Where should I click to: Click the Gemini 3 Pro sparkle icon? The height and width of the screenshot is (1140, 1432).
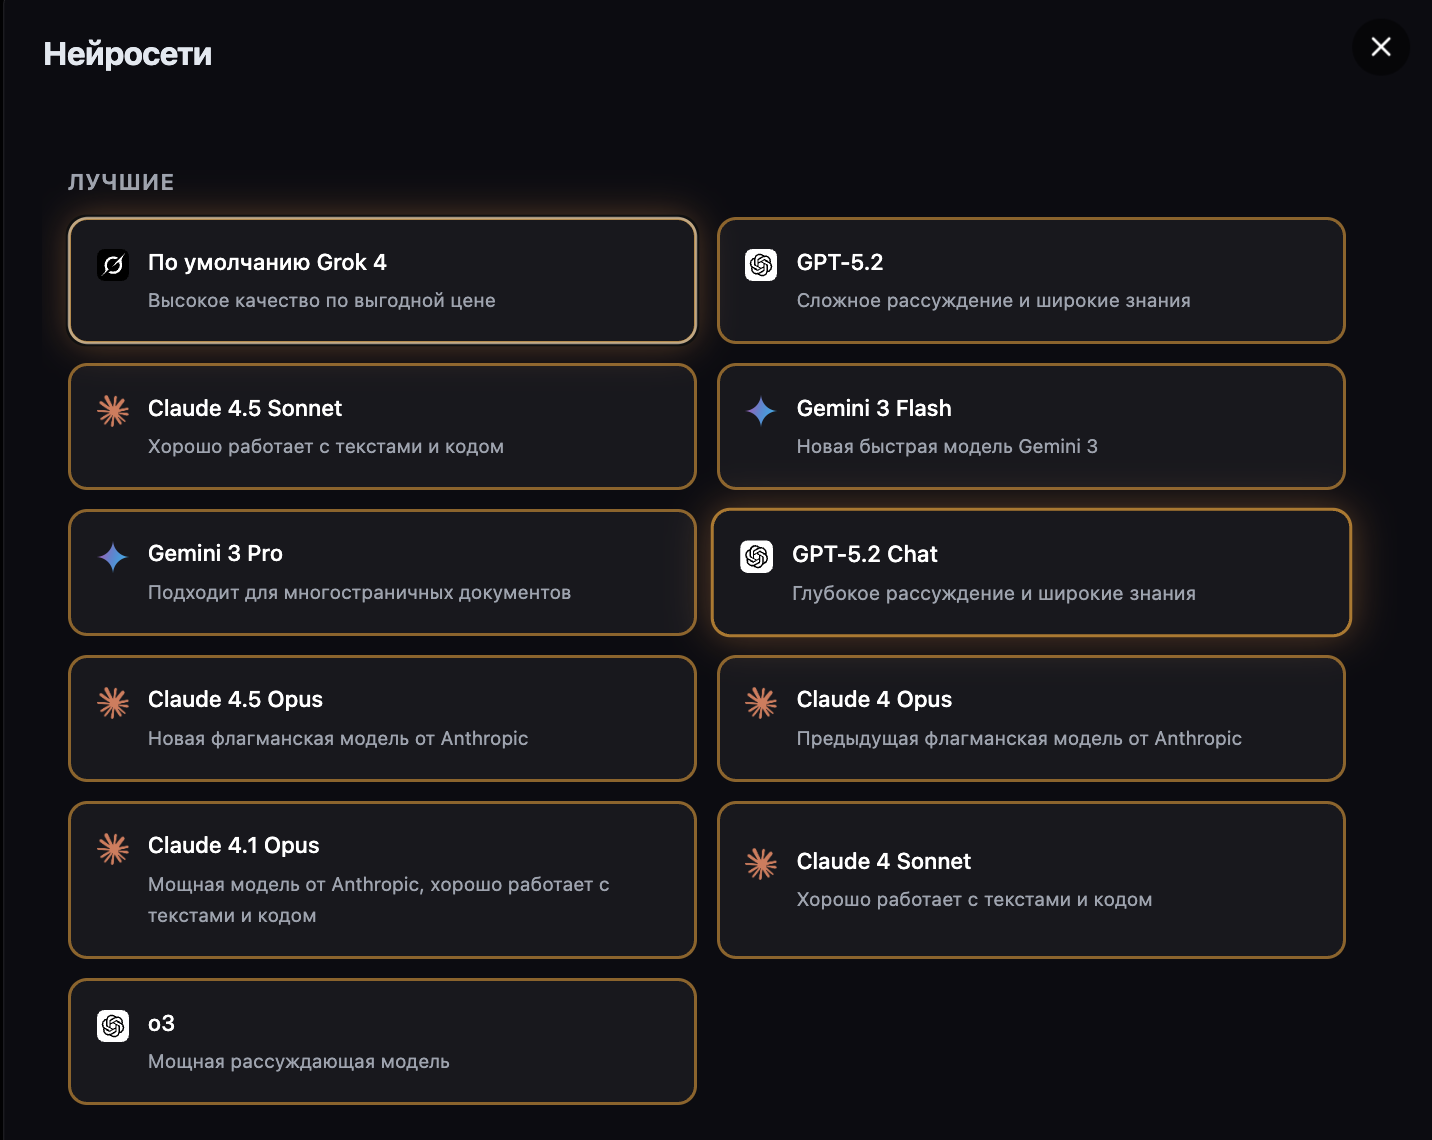click(x=113, y=556)
